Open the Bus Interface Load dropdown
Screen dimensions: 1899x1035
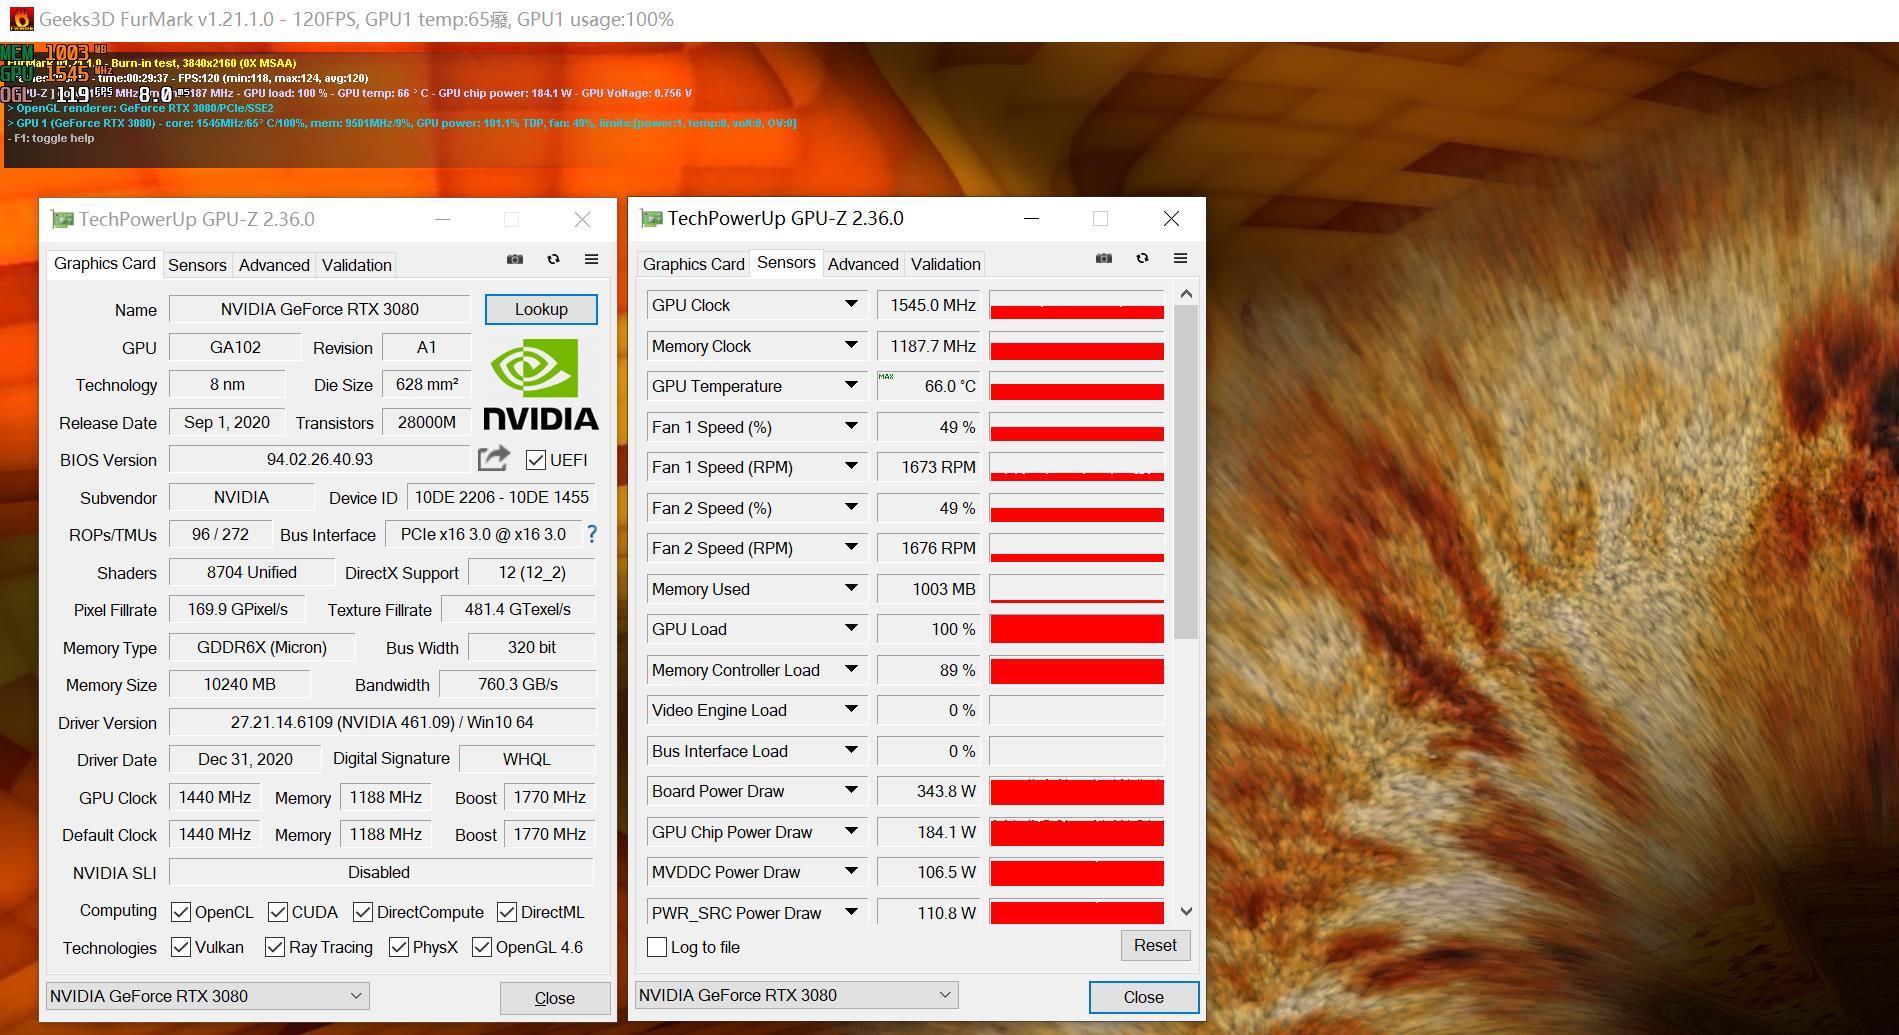(x=851, y=750)
